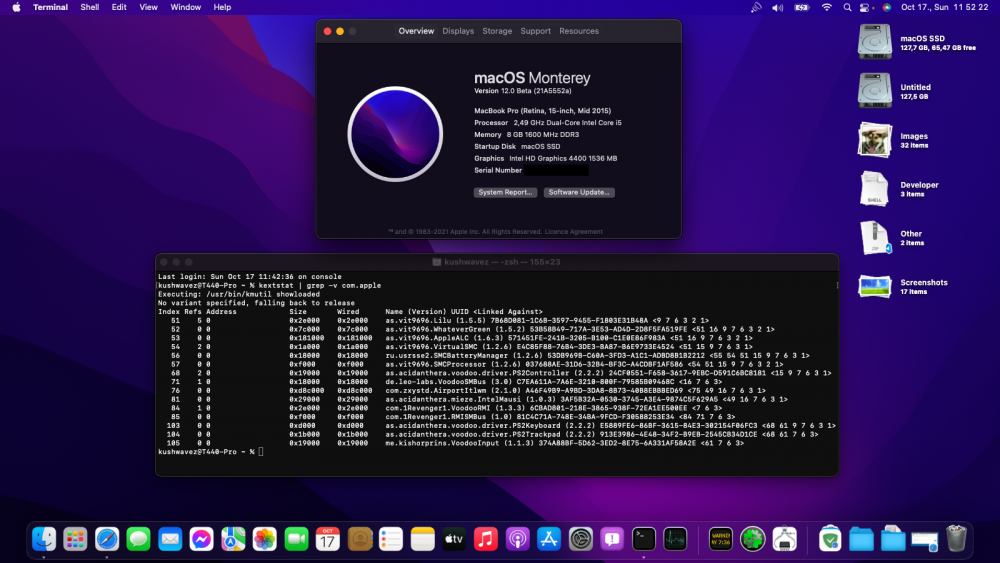Open Finder from the Dock

coord(44,539)
